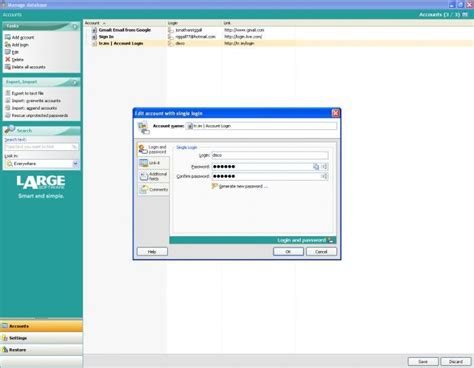Viewport: 474px width, 368px height.
Task: Click the Import: append accounts icon
Action: 8,108
